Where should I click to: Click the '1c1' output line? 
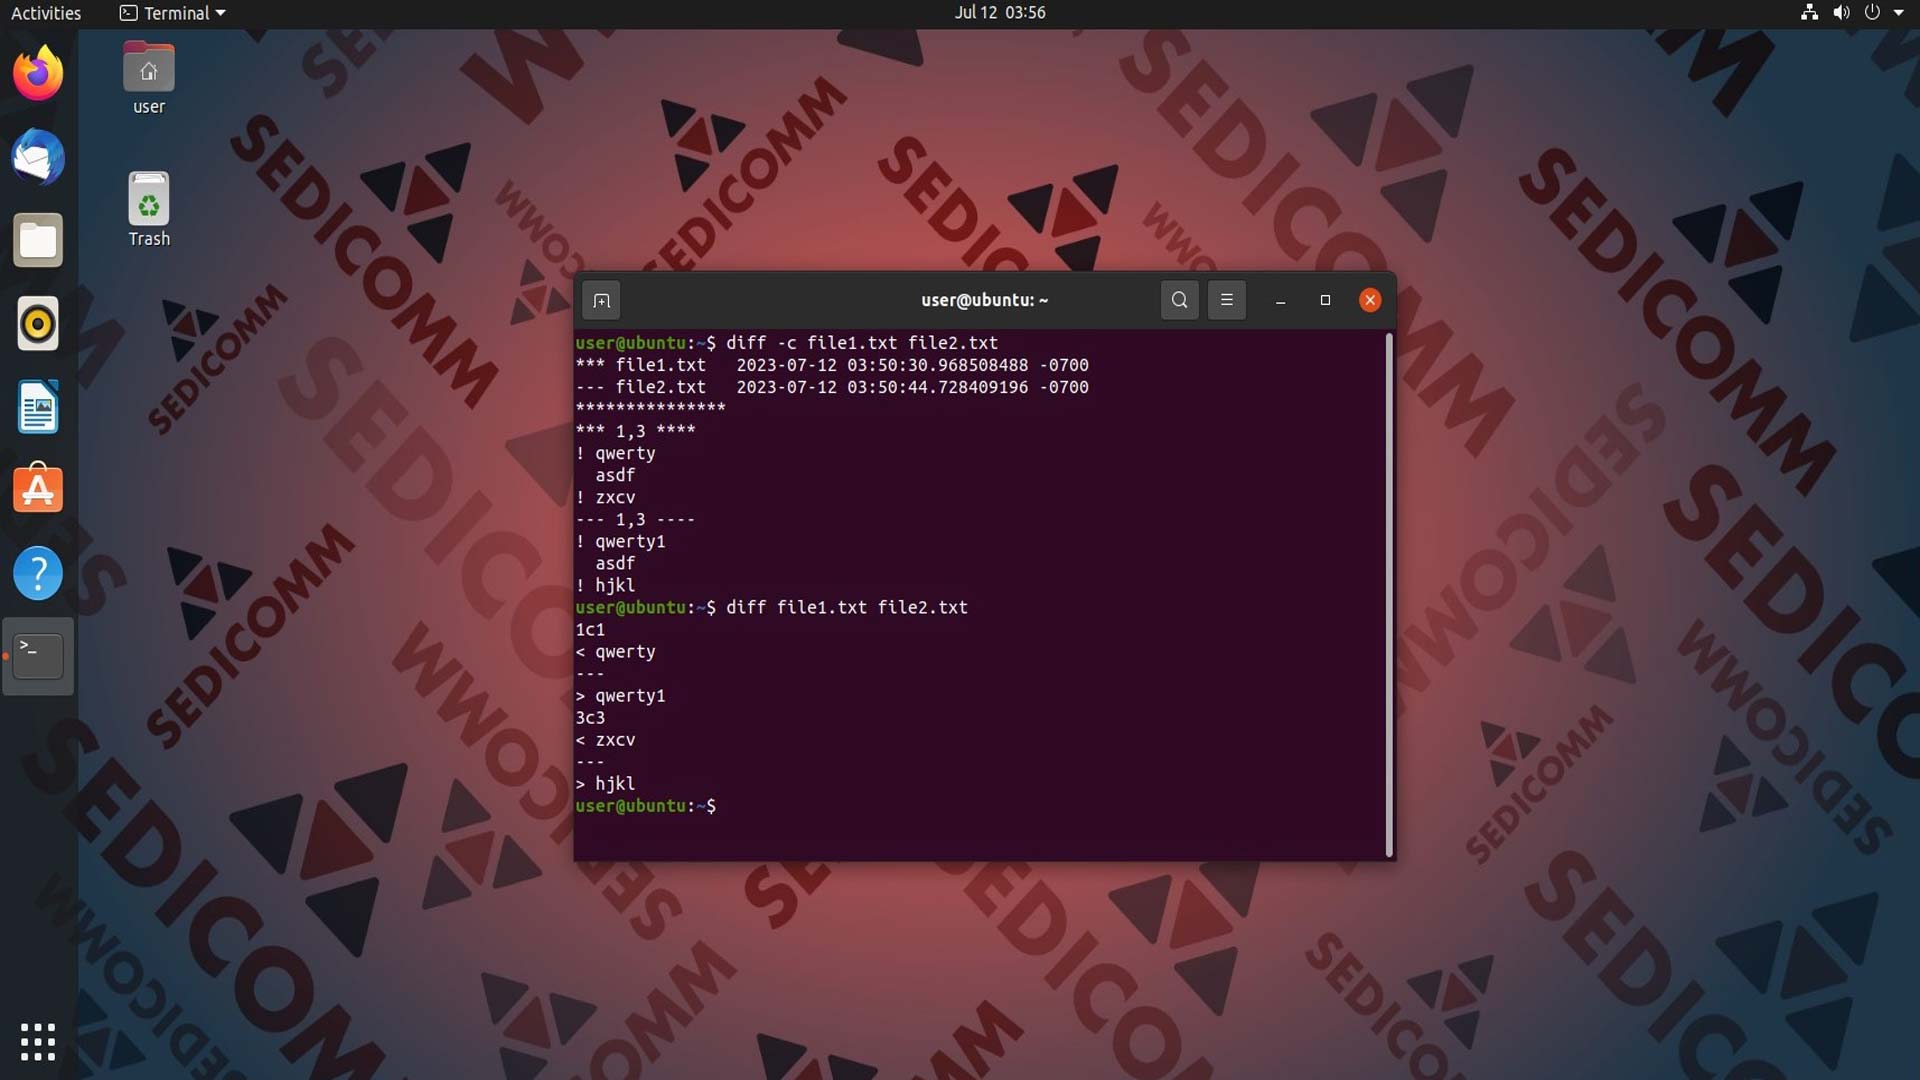coord(590,629)
